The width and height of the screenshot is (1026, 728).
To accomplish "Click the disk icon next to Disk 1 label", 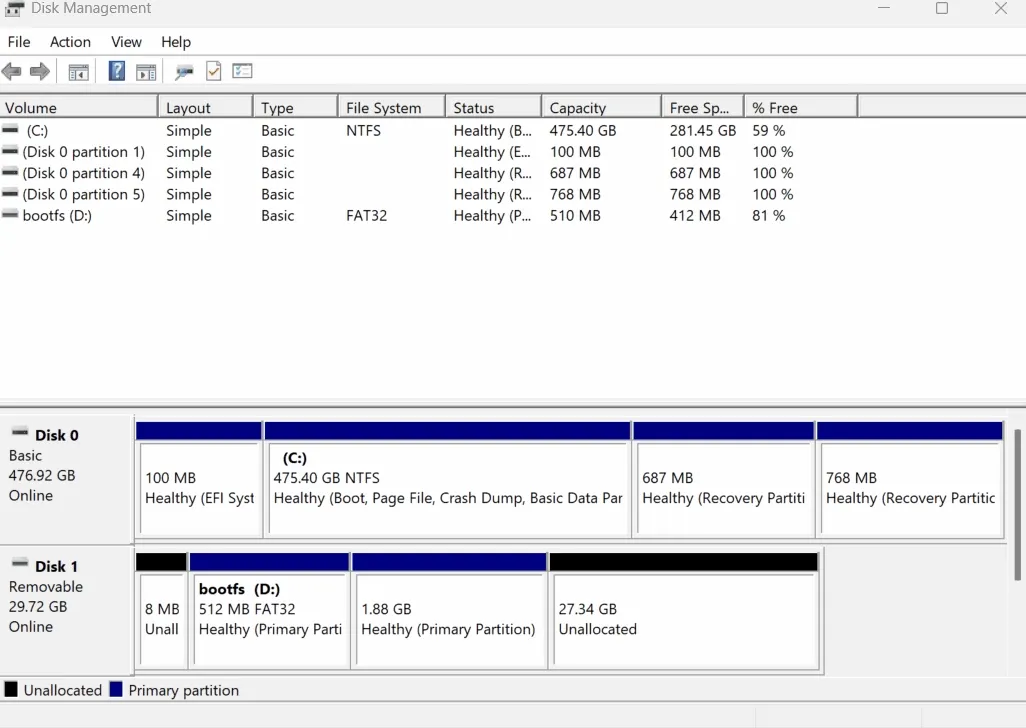I will 20,563.
